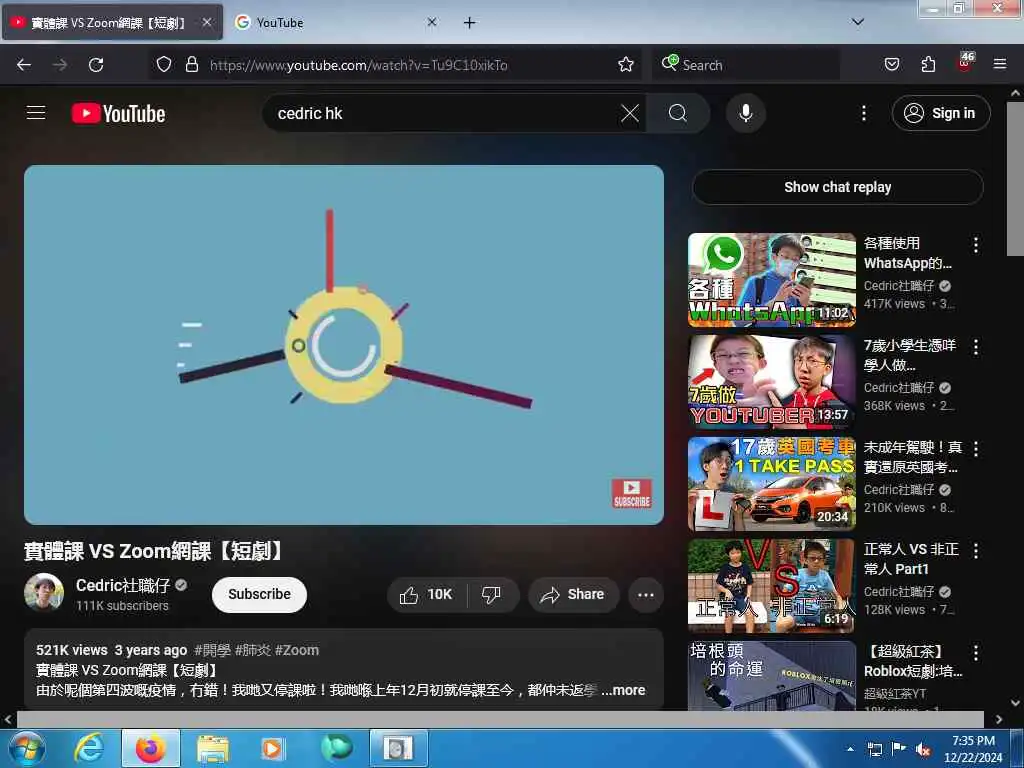Focus the Firefox Search box
The image size is (1024, 768).
coord(746,65)
